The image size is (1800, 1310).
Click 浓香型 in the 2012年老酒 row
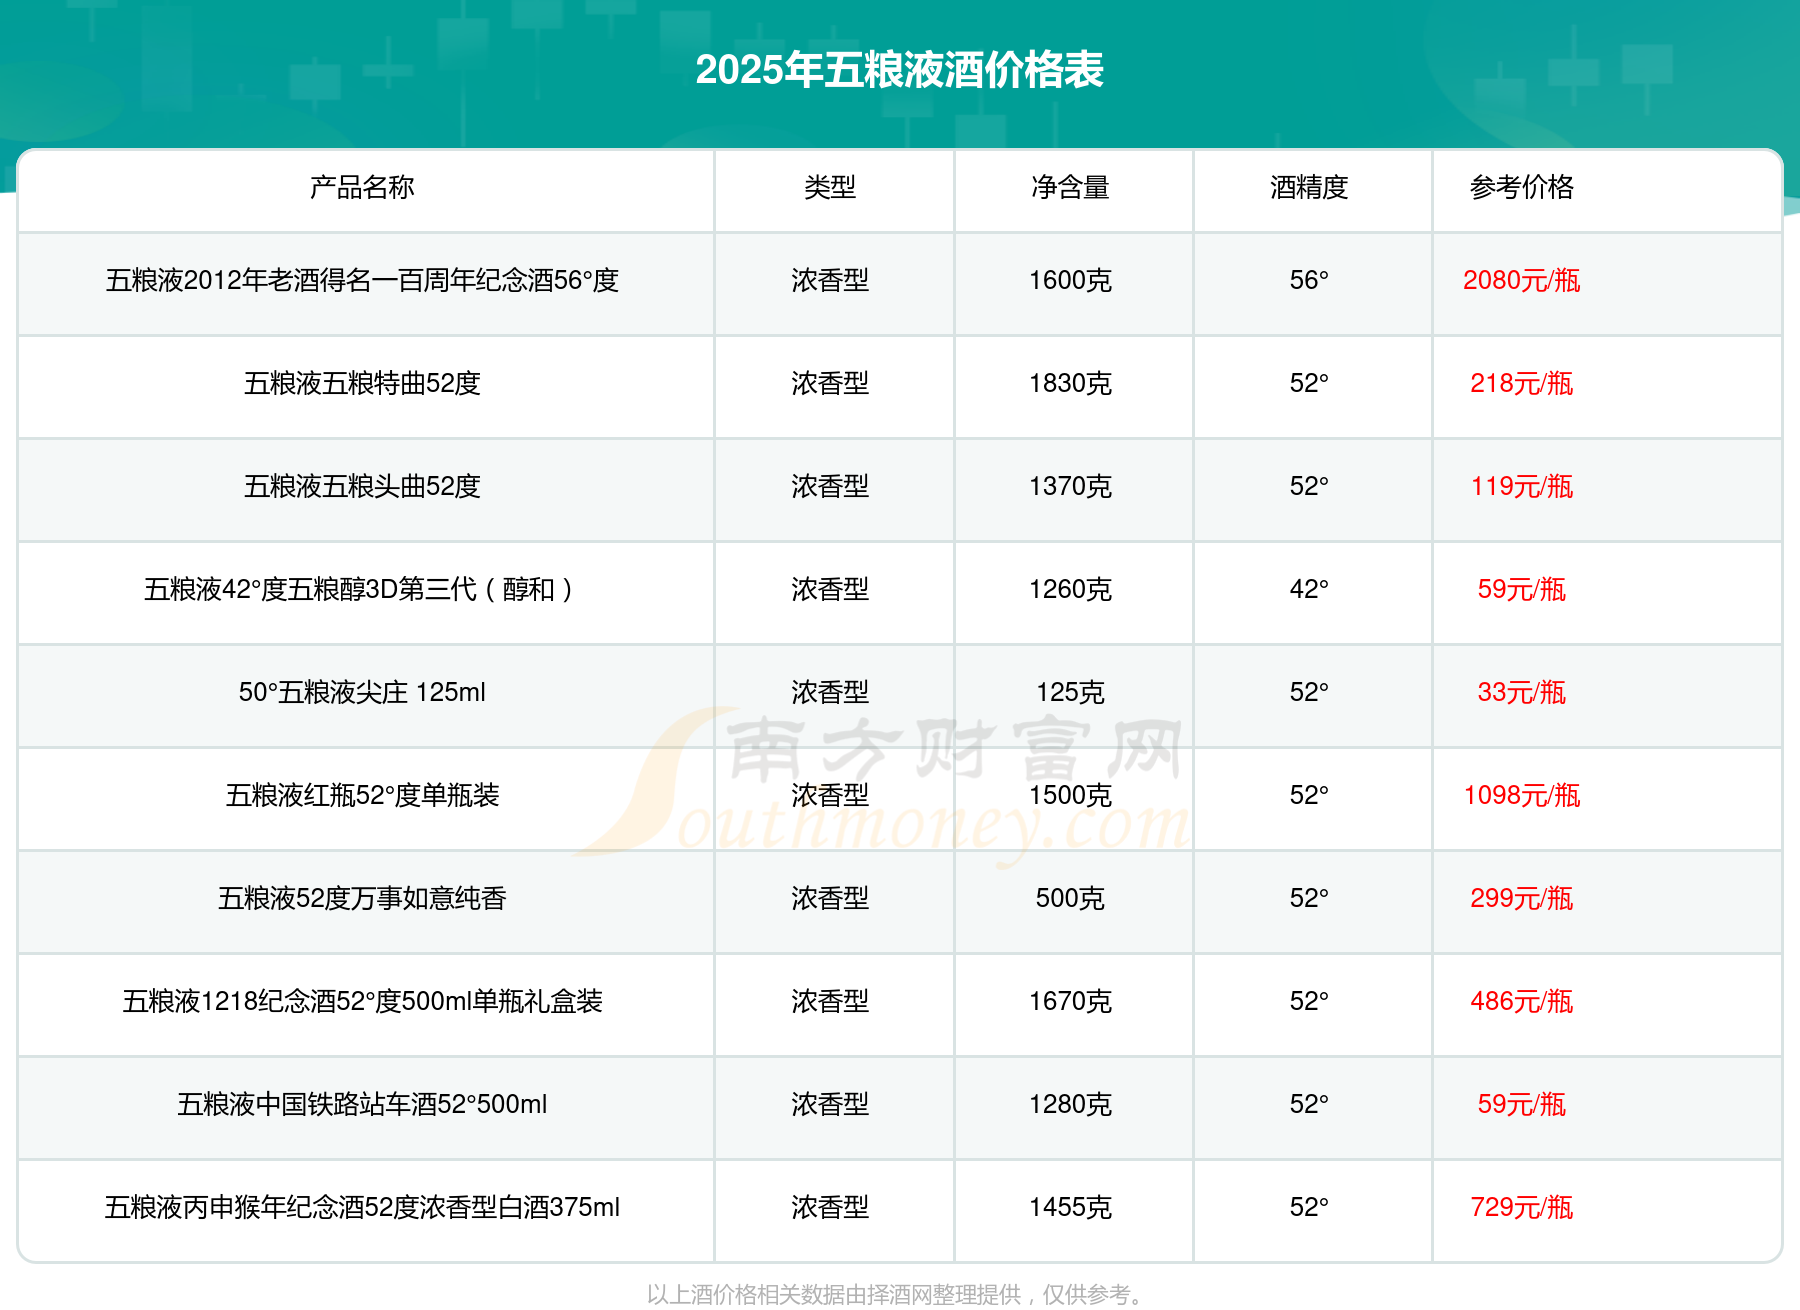(830, 280)
